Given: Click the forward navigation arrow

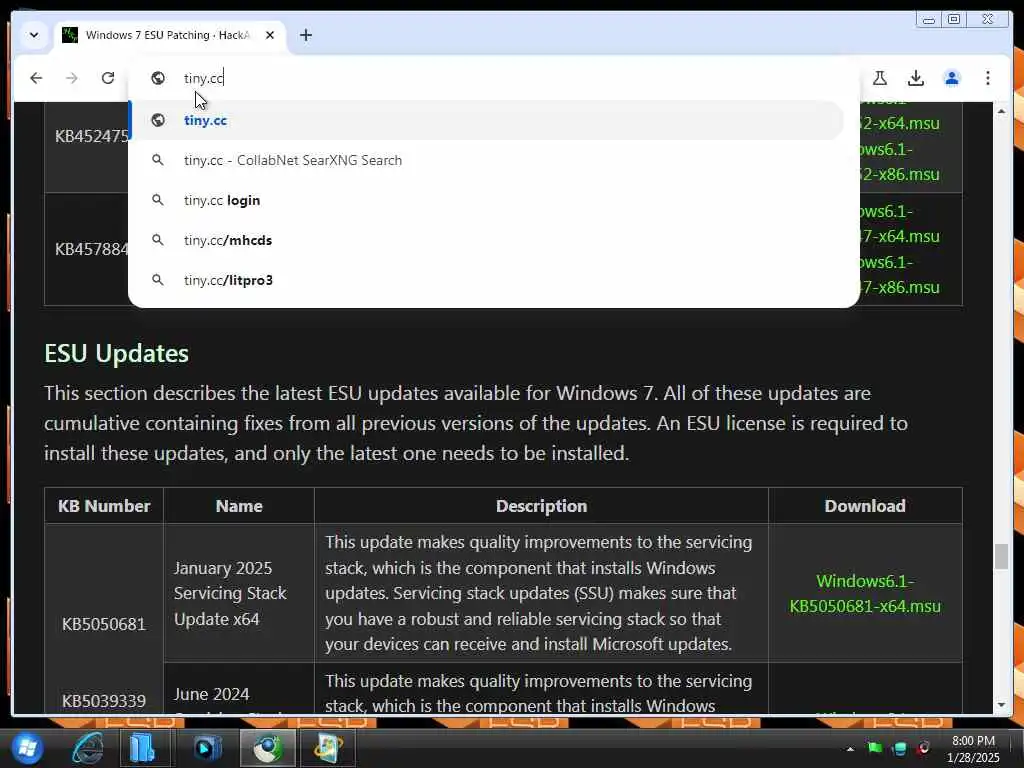Looking at the screenshot, I should click(x=72, y=78).
